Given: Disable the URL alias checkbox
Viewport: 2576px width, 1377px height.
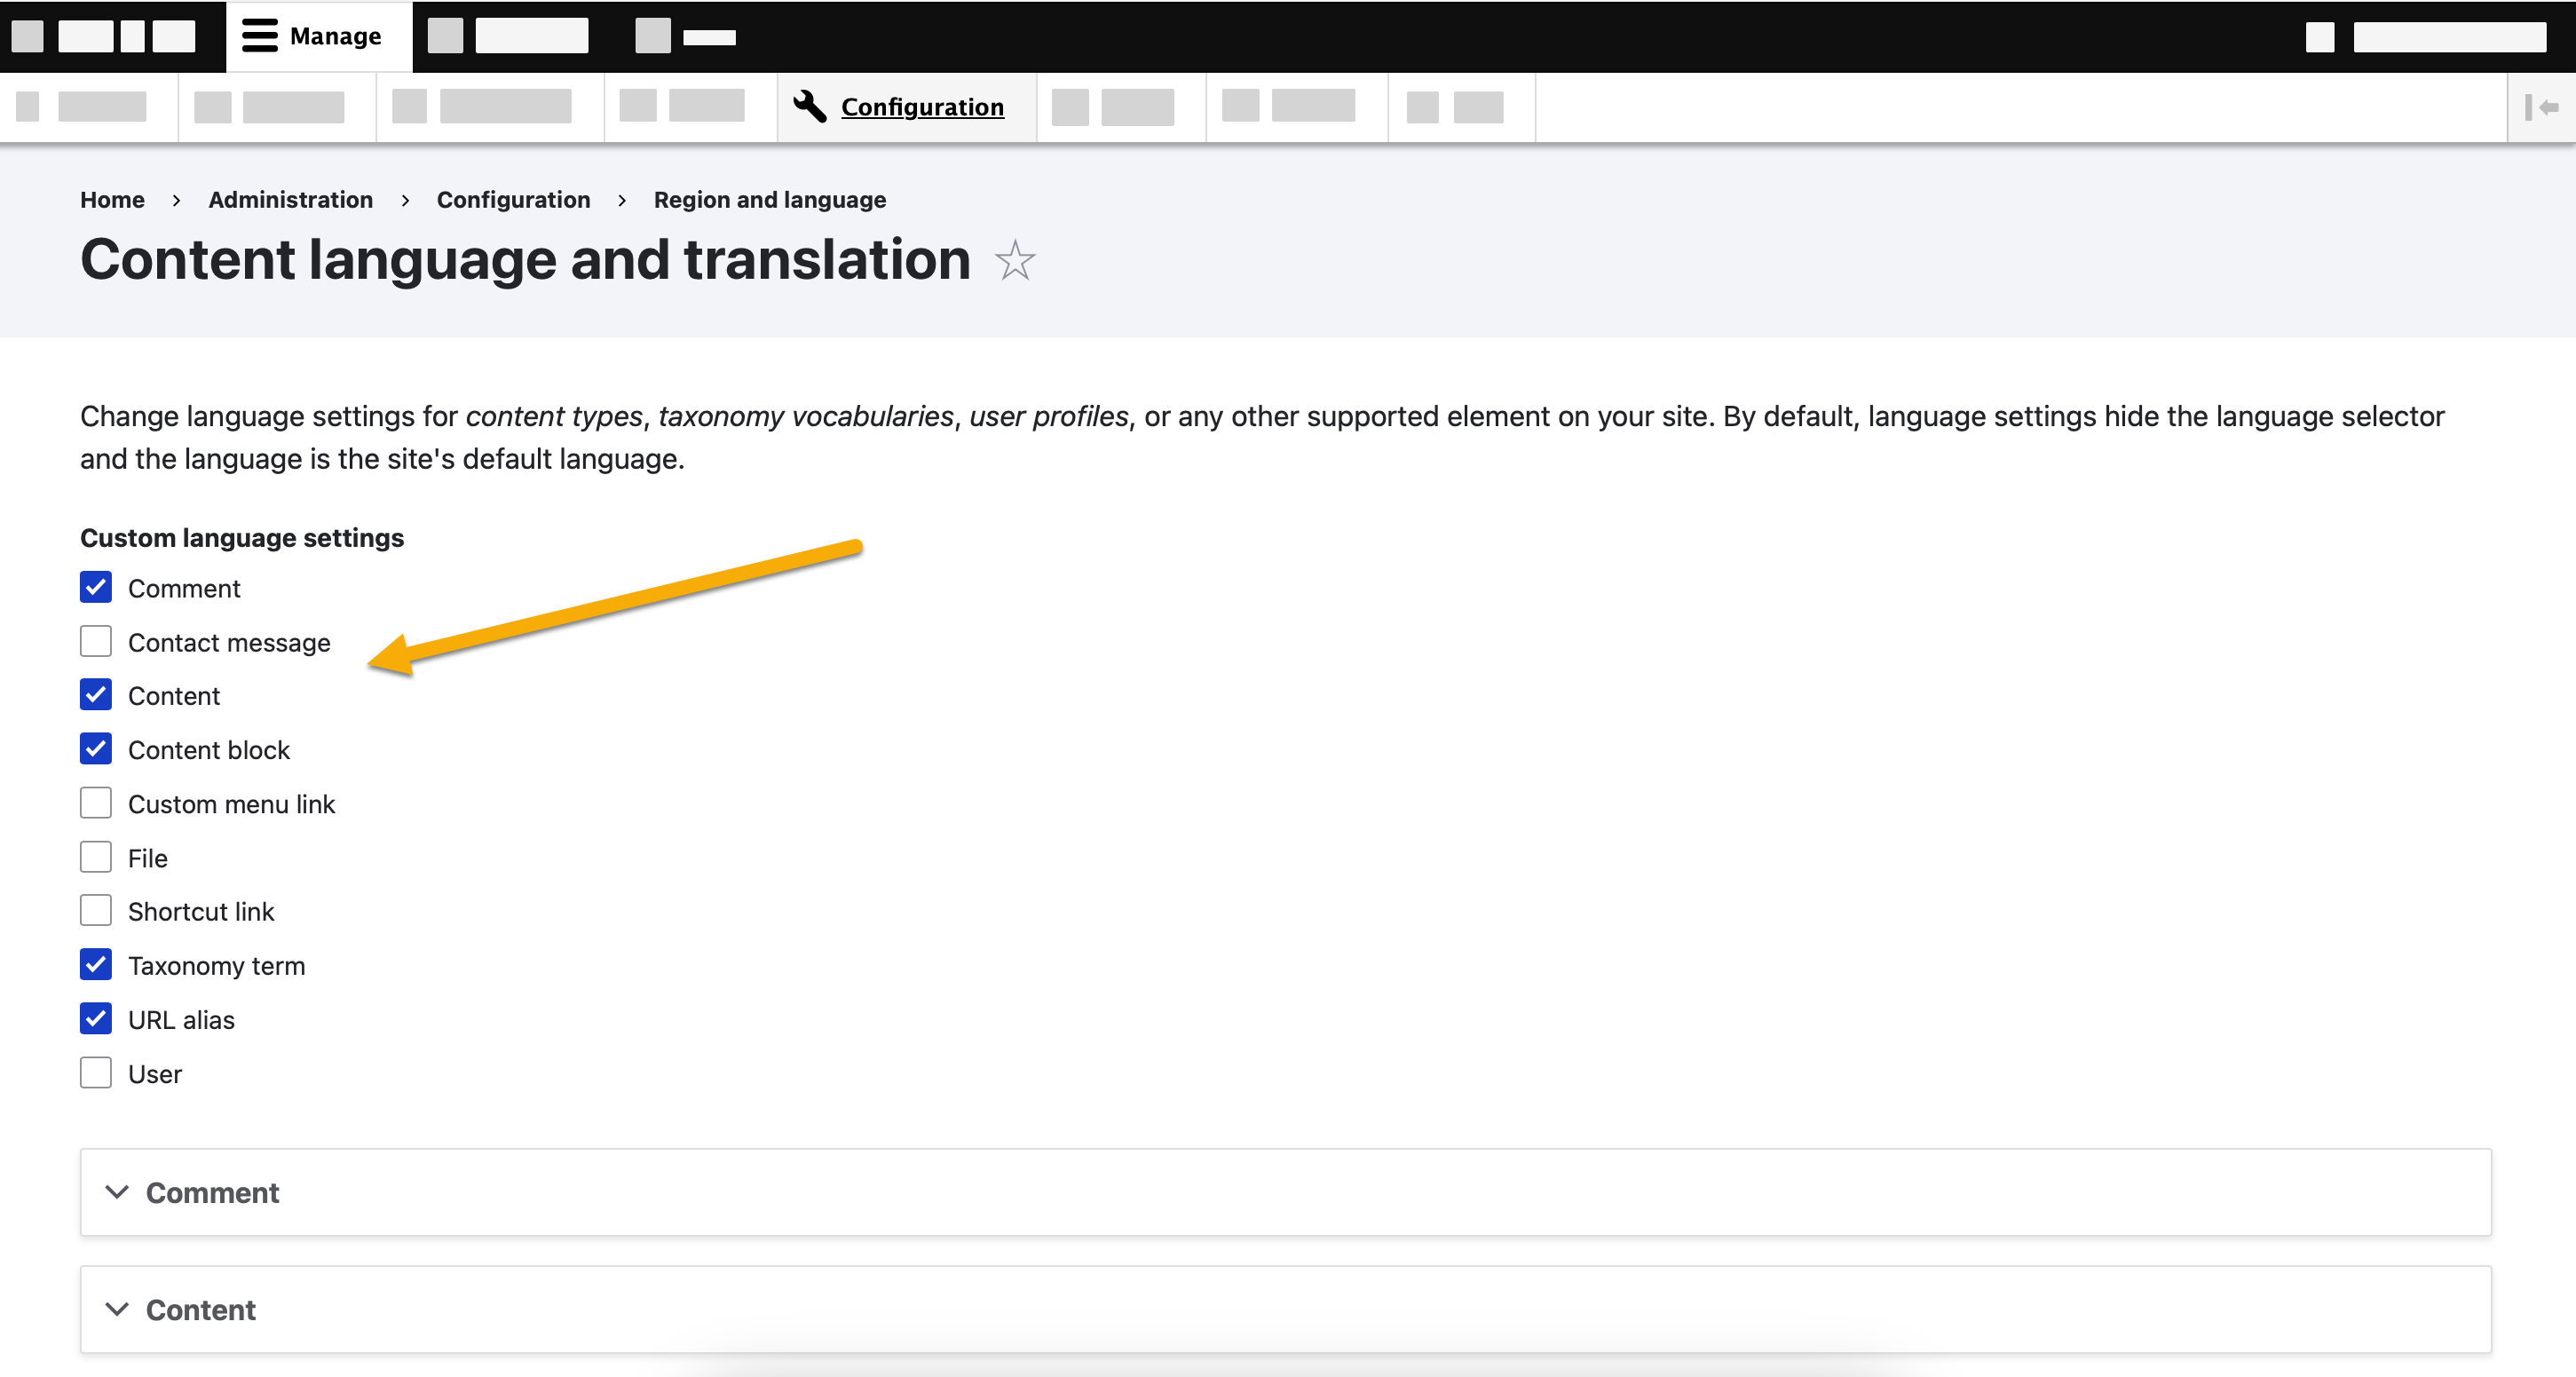Looking at the screenshot, I should click(95, 1019).
